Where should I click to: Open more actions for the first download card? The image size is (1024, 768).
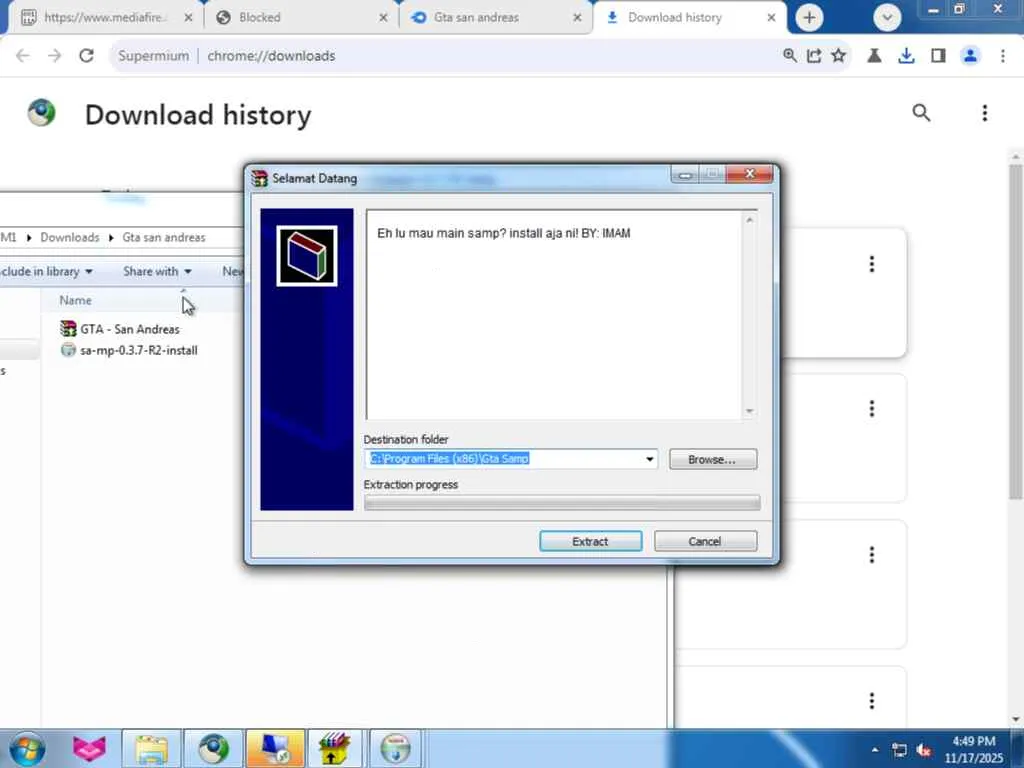click(x=872, y=264)
